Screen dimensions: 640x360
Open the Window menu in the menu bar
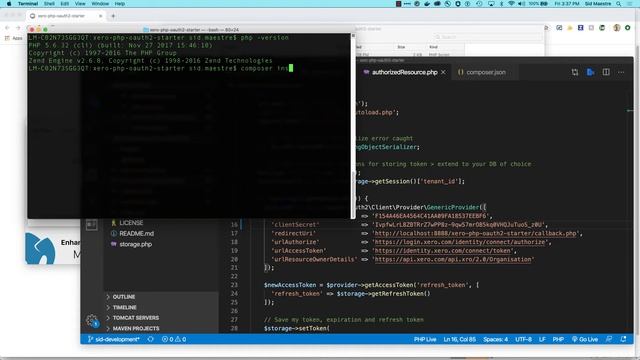100,4
